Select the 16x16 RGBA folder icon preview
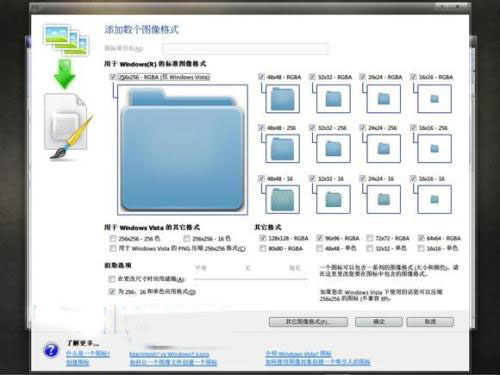Viewport: 500px width, 375px height. 434,99
